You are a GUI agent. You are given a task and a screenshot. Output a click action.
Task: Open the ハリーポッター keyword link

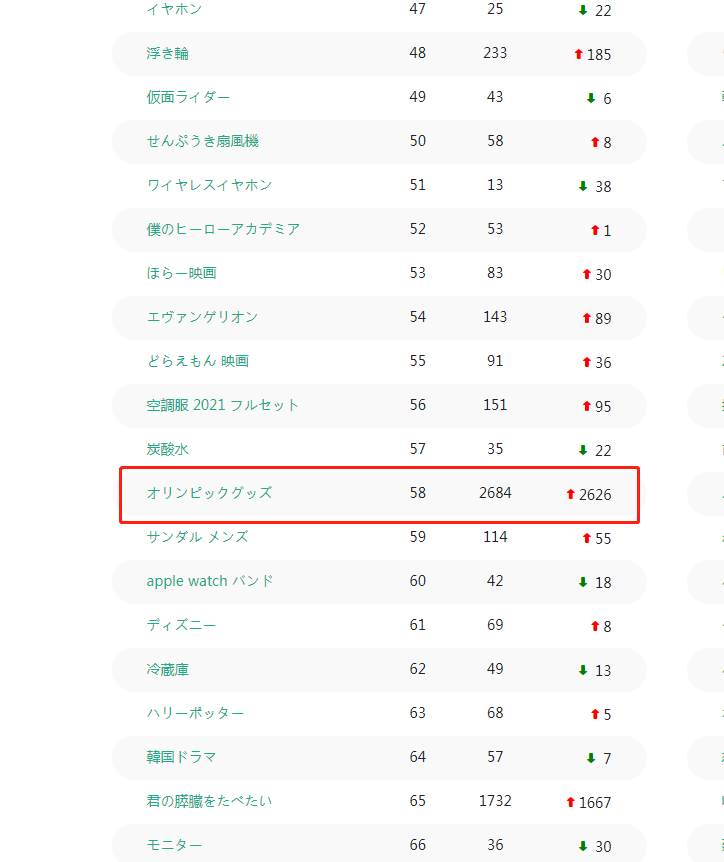pos(195,713)
